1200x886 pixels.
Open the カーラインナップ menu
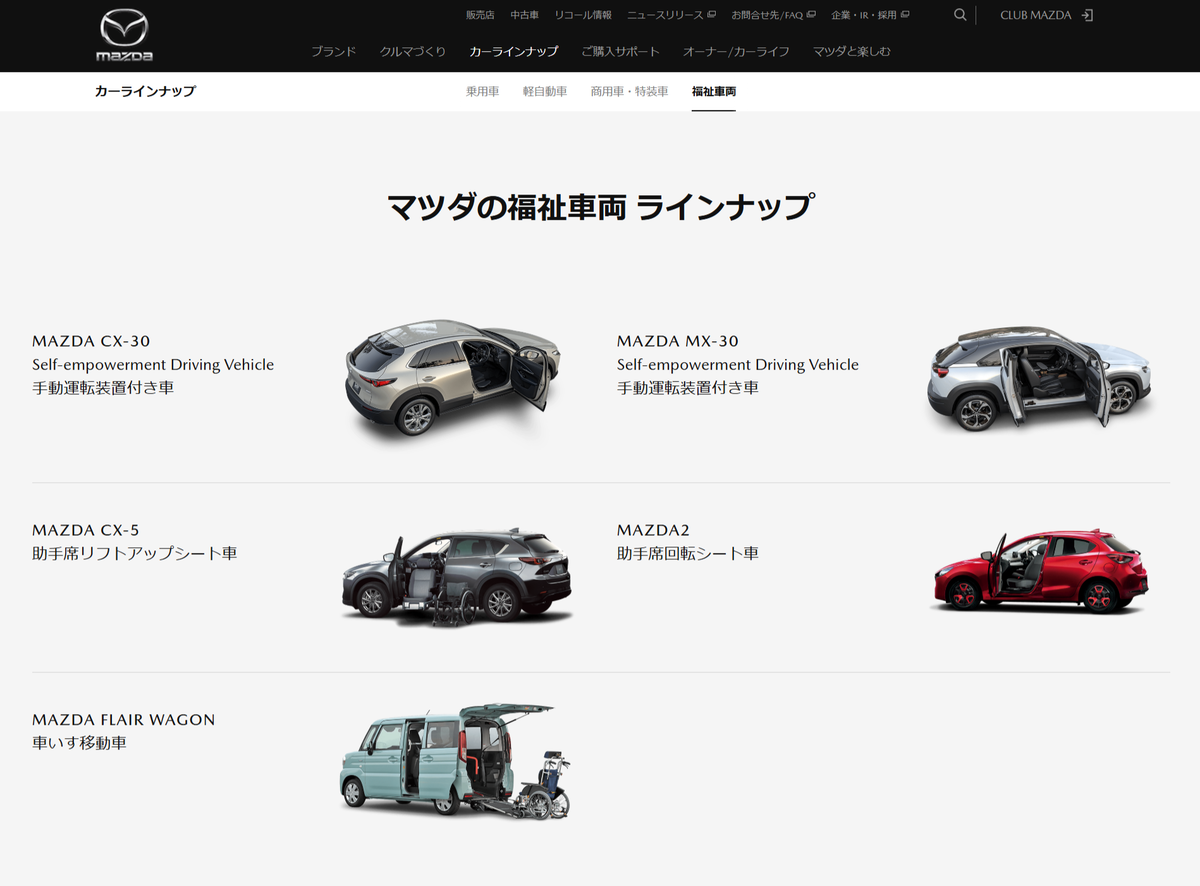(514, 51)
